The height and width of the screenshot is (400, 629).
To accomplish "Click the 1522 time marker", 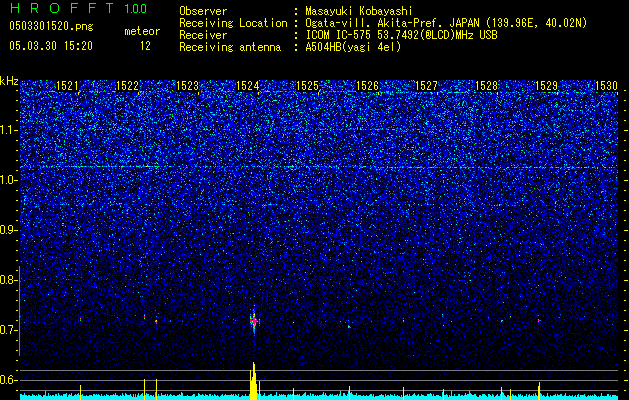I will point(127,86).
